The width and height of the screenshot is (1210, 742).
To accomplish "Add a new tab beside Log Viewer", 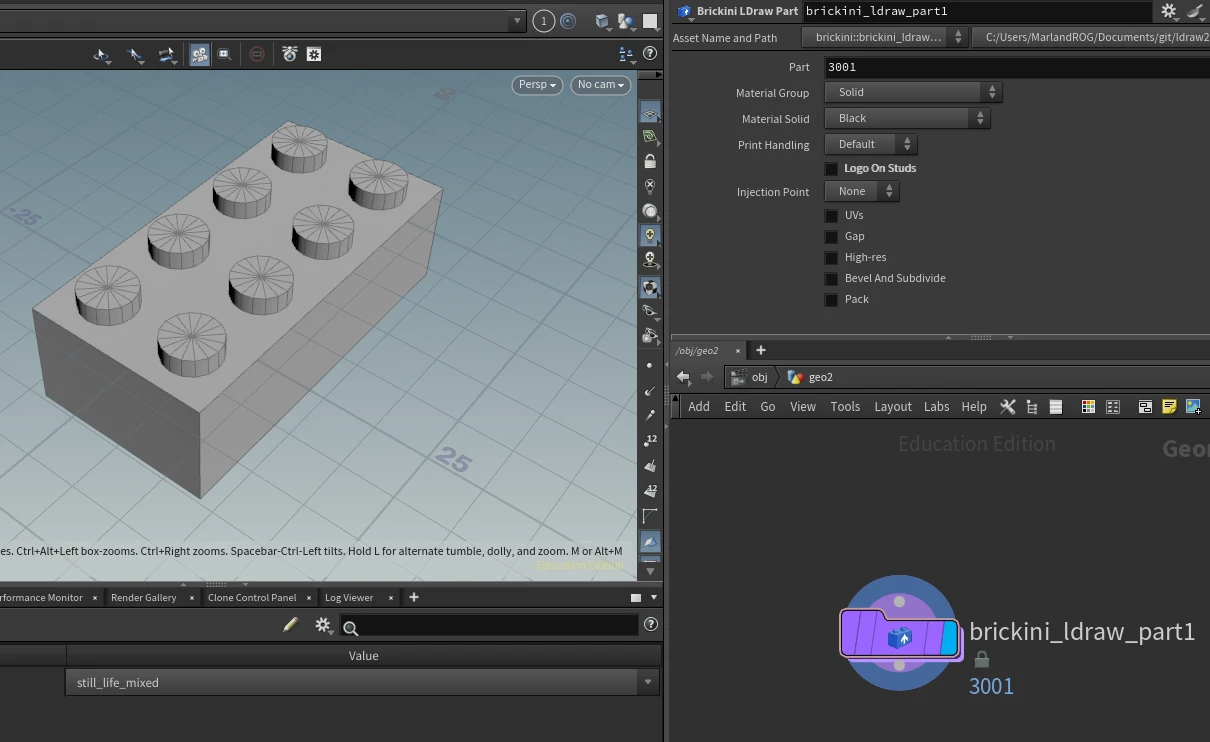I will tap(414, 597).
